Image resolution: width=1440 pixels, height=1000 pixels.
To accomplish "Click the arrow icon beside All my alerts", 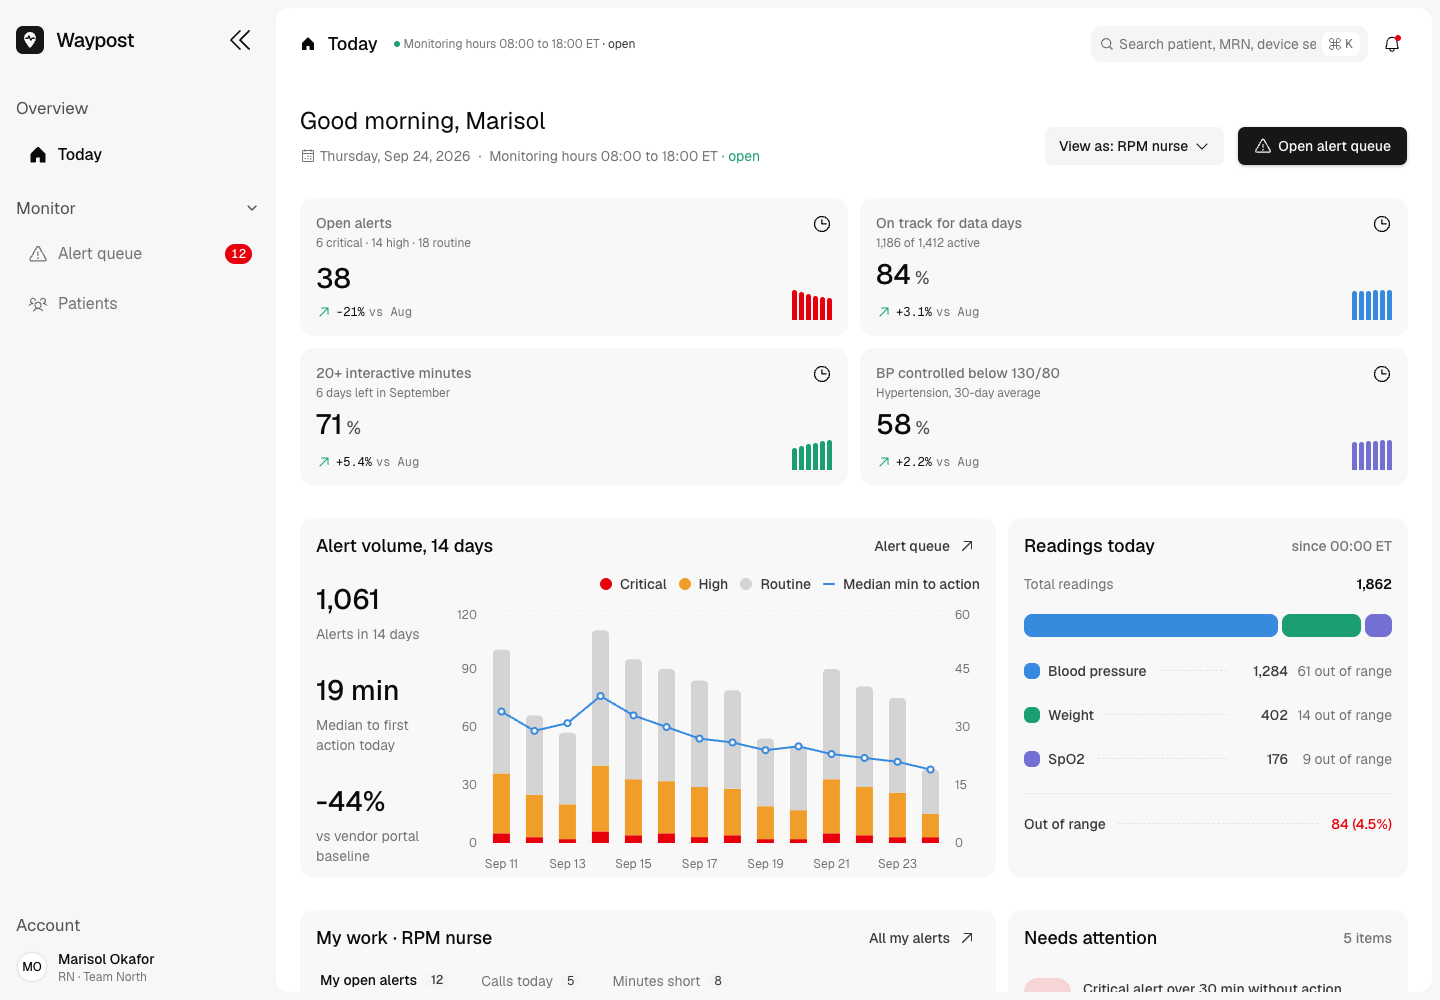I will (x=967, y=938).
